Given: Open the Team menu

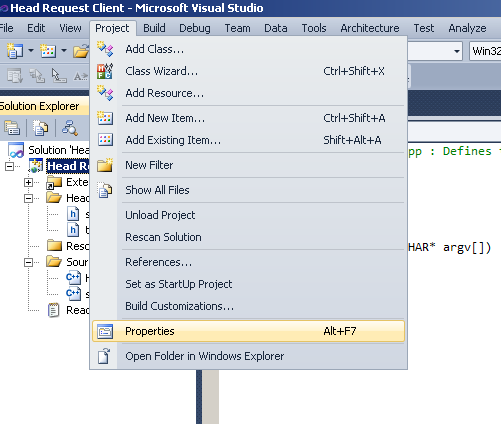Looking at the screenshot, I should pyautogui.click(x=237, y=28).
